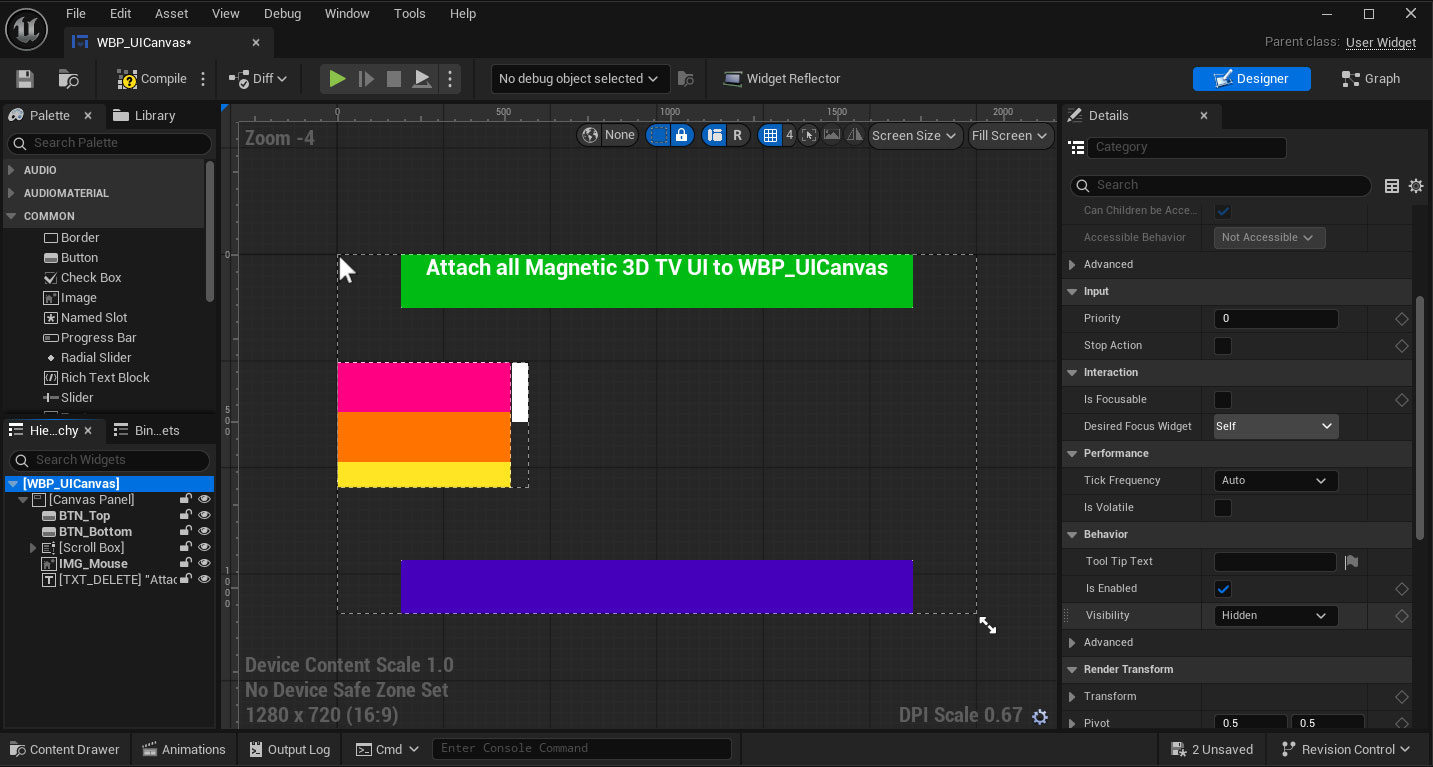This screenshot has height=767, width=1433.
Task: Click the outline lock icon in viewport toolbar
Action: [x=680, y=135]
